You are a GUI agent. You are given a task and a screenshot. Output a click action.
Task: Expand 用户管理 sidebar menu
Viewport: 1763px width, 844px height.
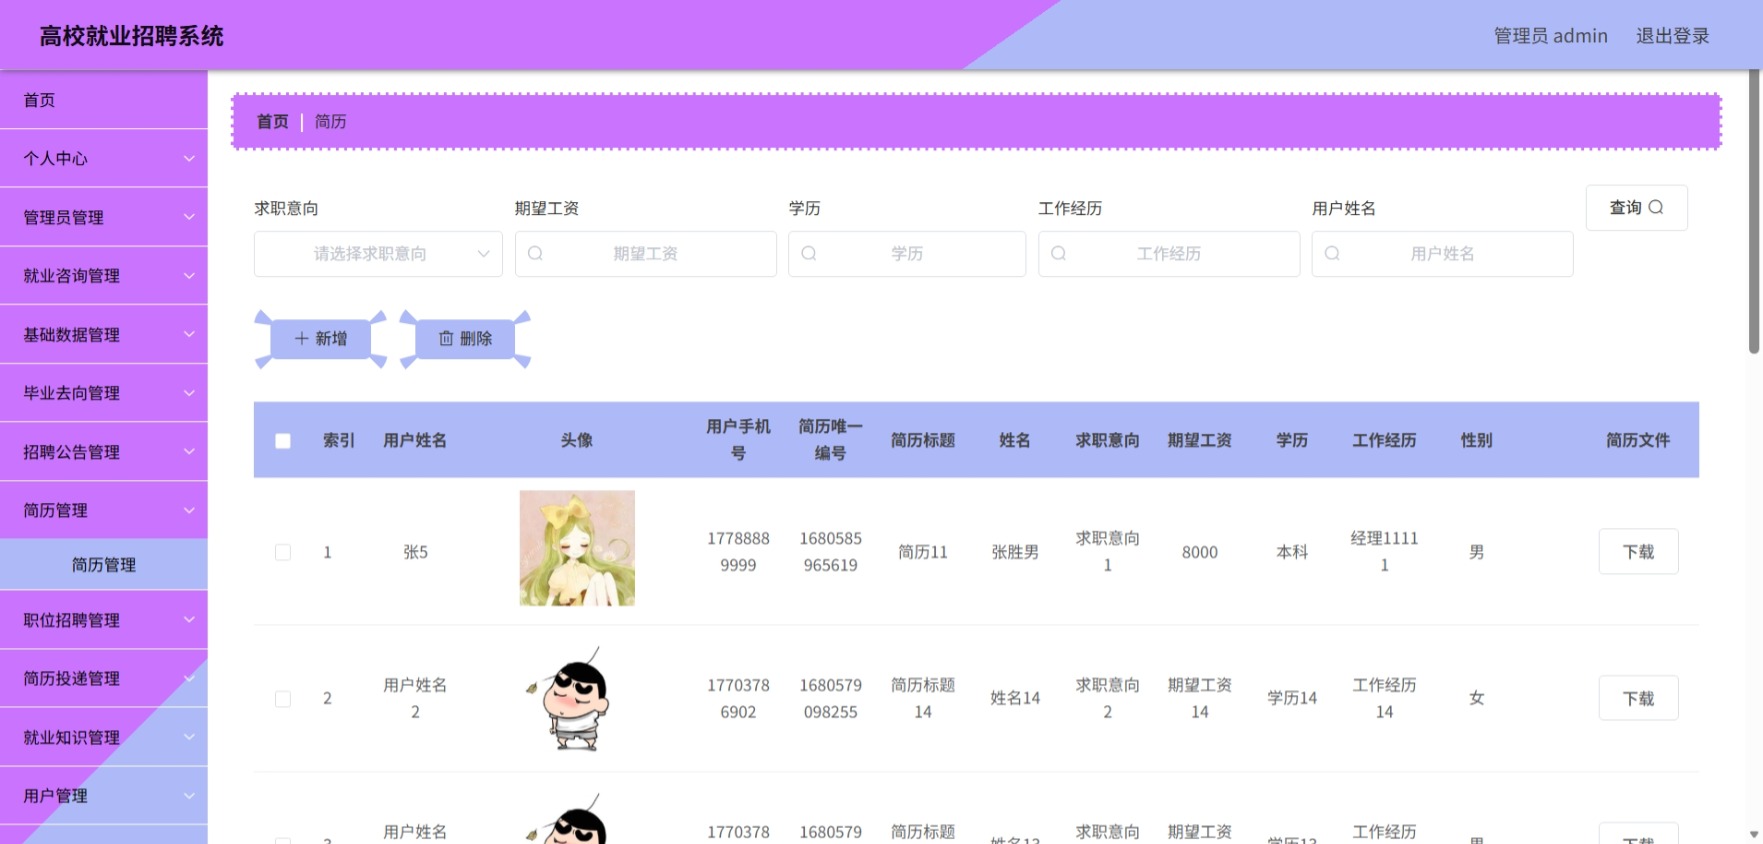[x=104, y=796]
